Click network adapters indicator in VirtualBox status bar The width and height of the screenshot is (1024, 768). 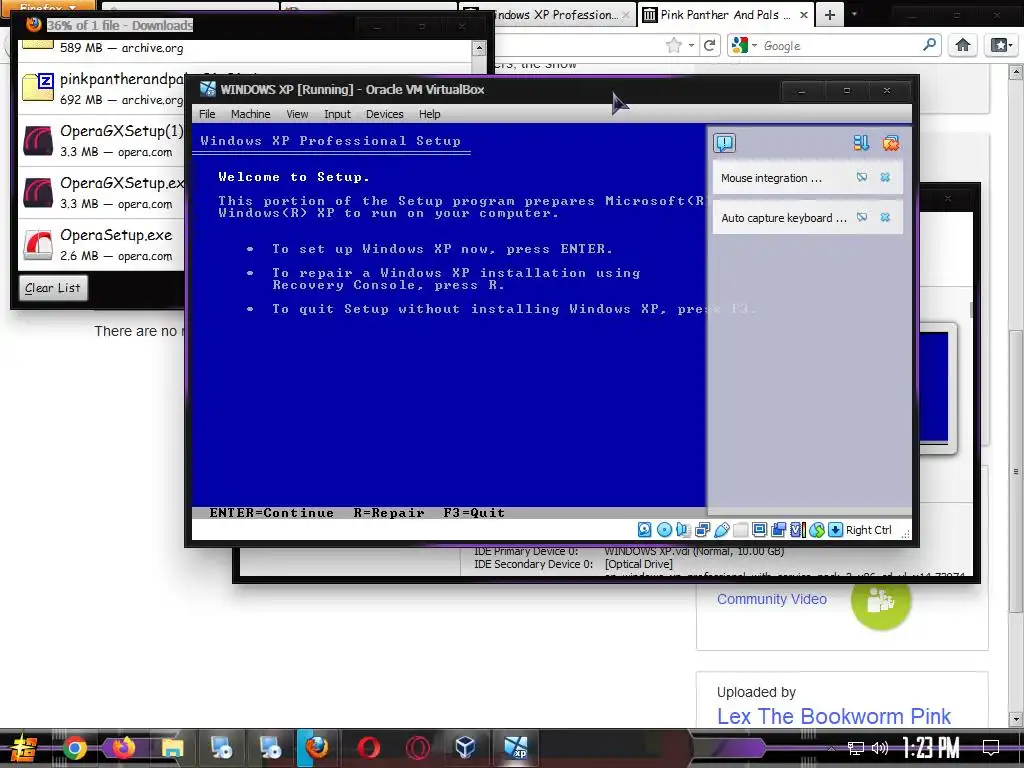(x=703, y=530)
